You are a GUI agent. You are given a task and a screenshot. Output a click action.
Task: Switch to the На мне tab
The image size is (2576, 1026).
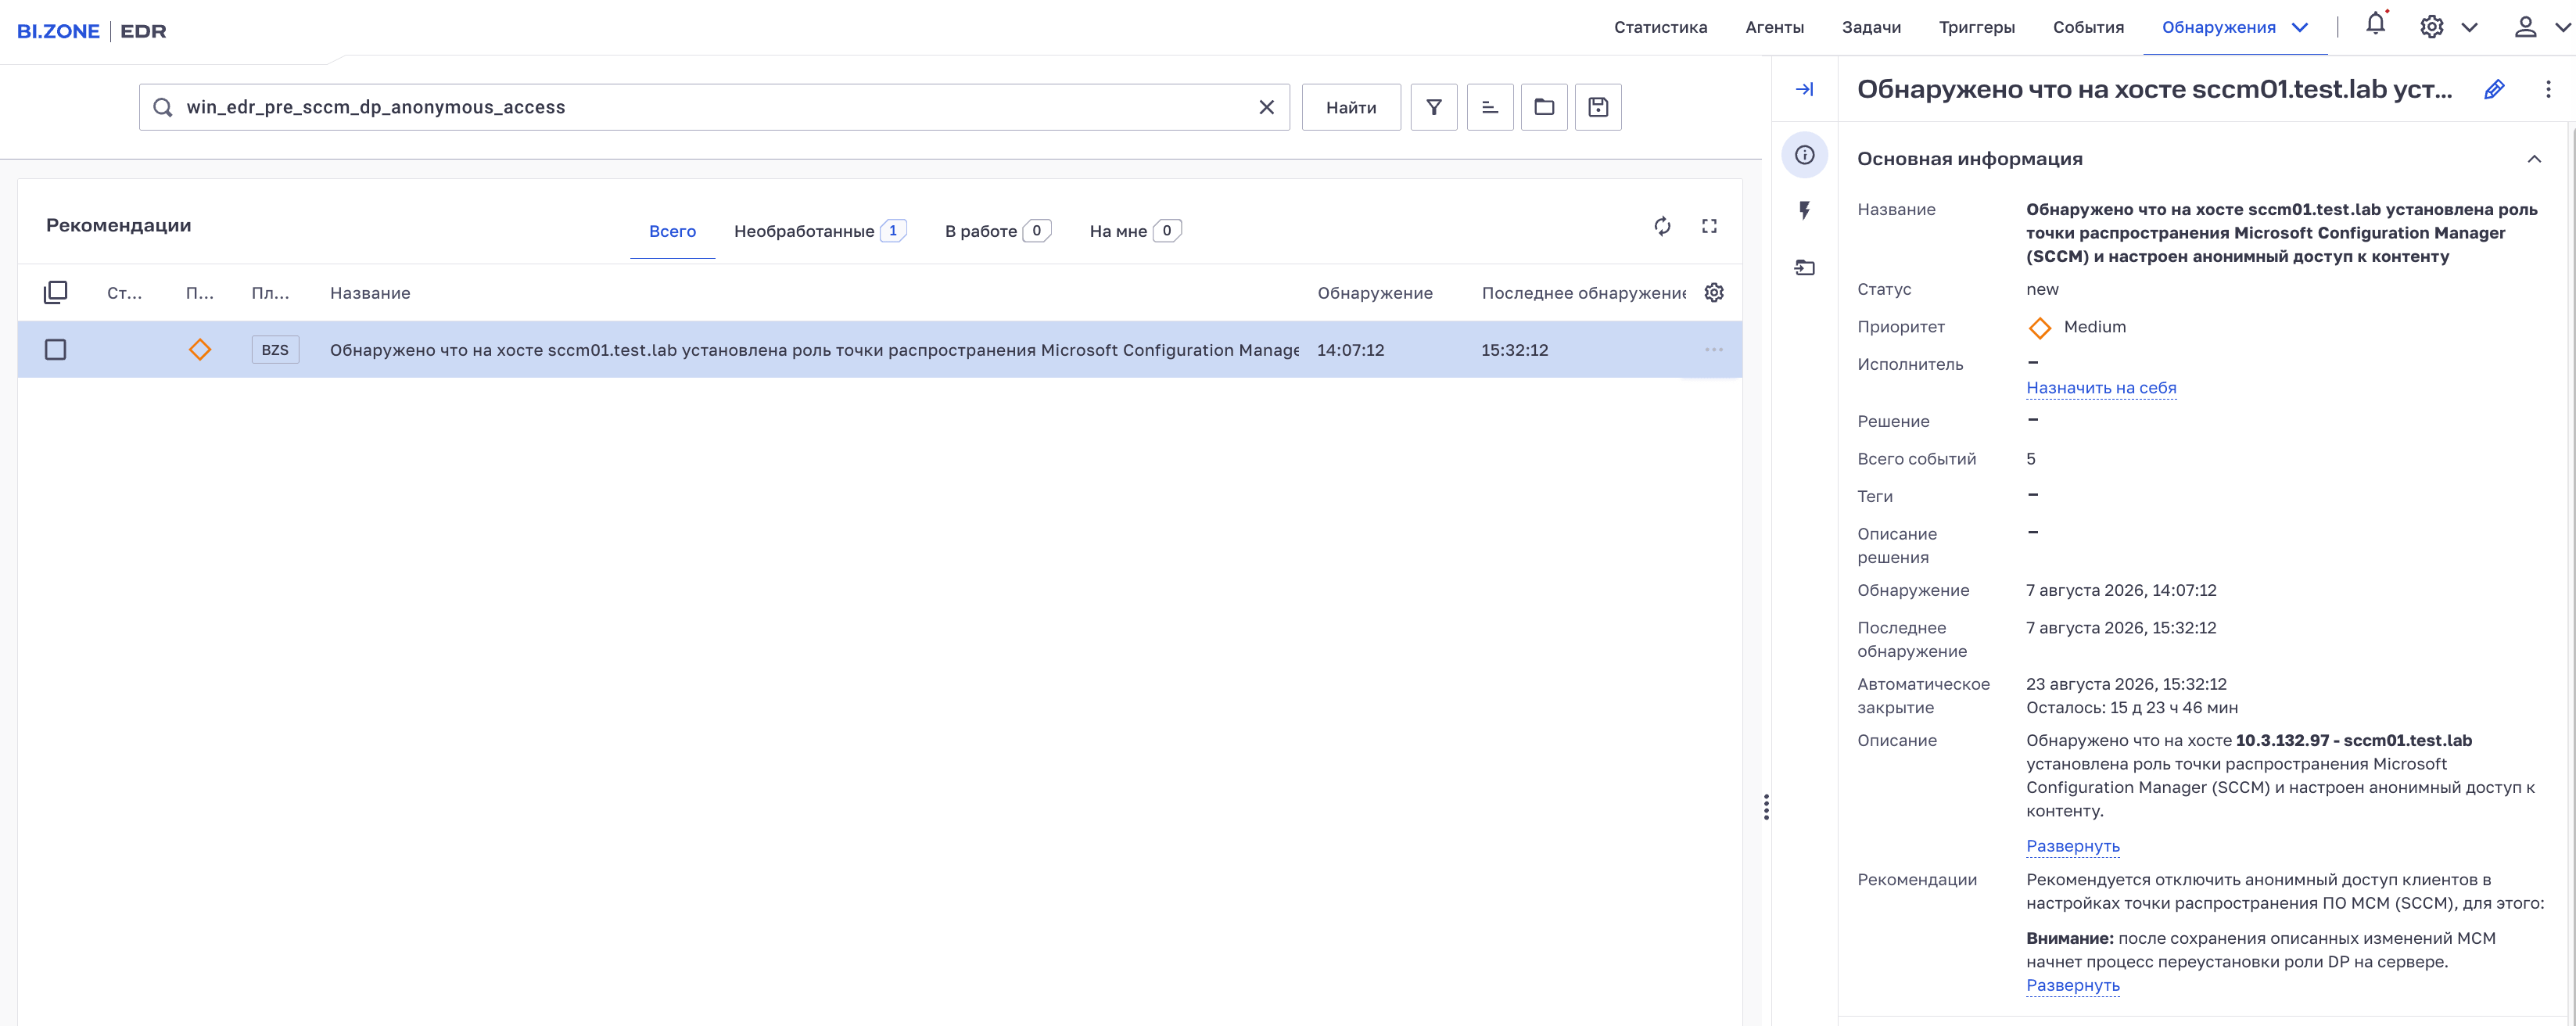click(x=1135, y=231)
